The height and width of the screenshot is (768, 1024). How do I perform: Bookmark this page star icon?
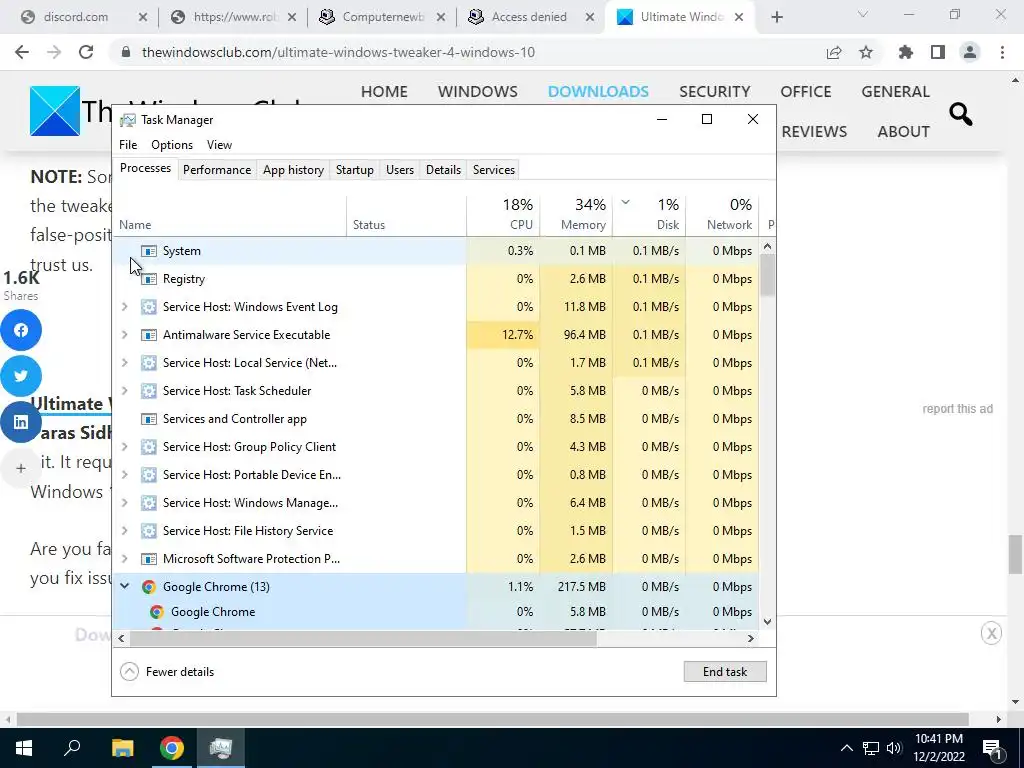(866, 52)
